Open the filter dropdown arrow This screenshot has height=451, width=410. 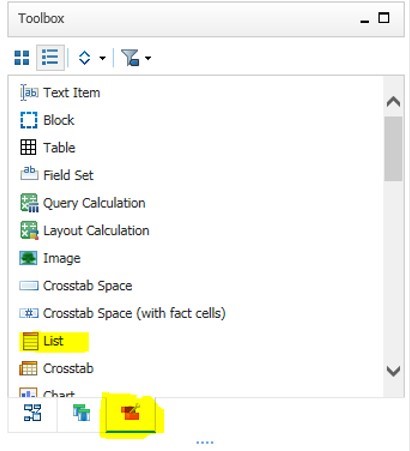148,58
